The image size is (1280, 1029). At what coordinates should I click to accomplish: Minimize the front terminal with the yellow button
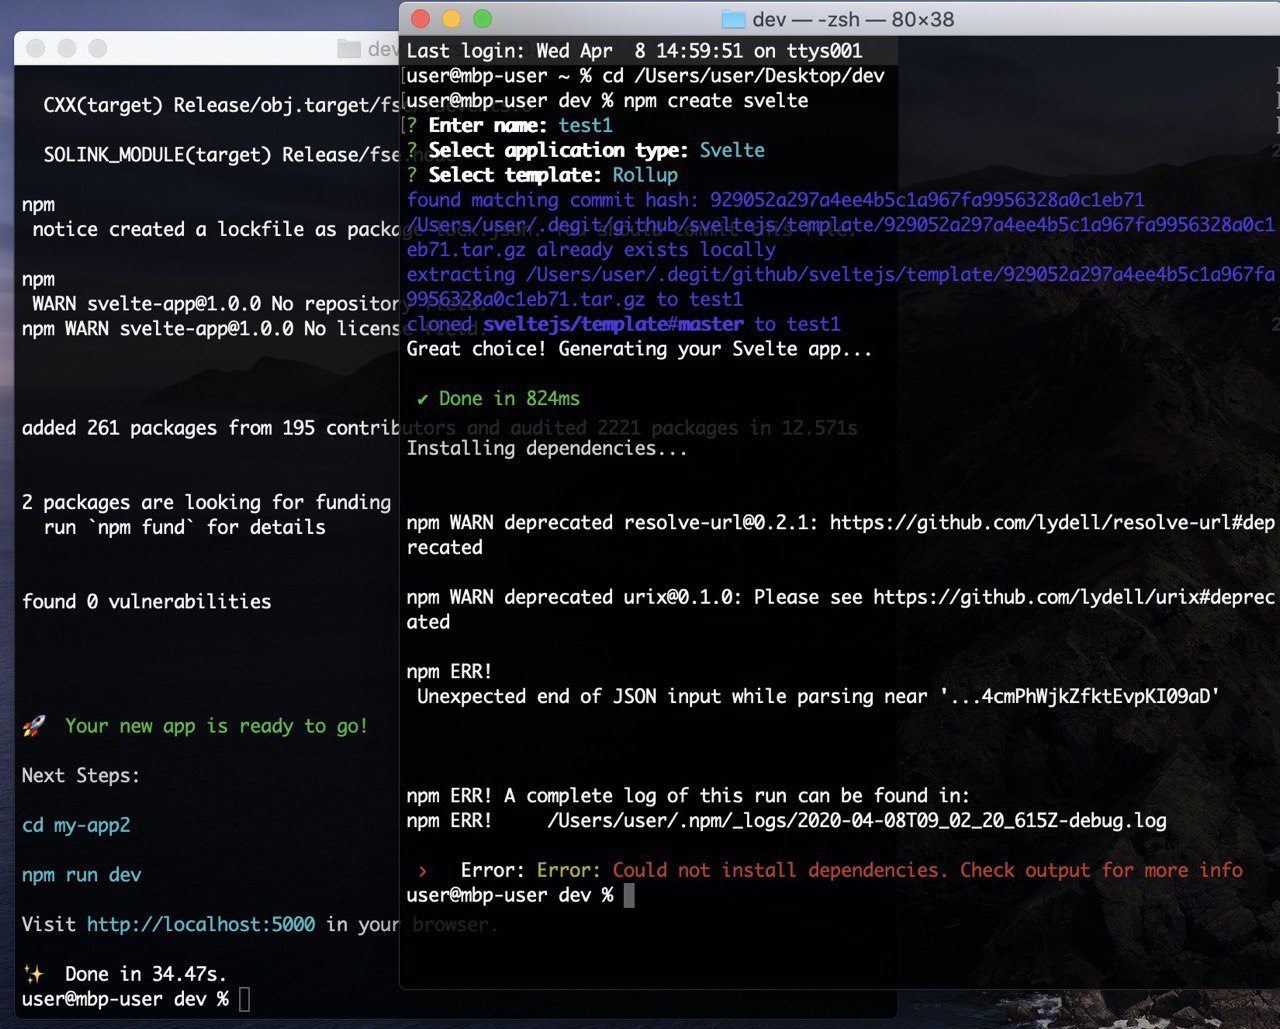tap(451, 19)
